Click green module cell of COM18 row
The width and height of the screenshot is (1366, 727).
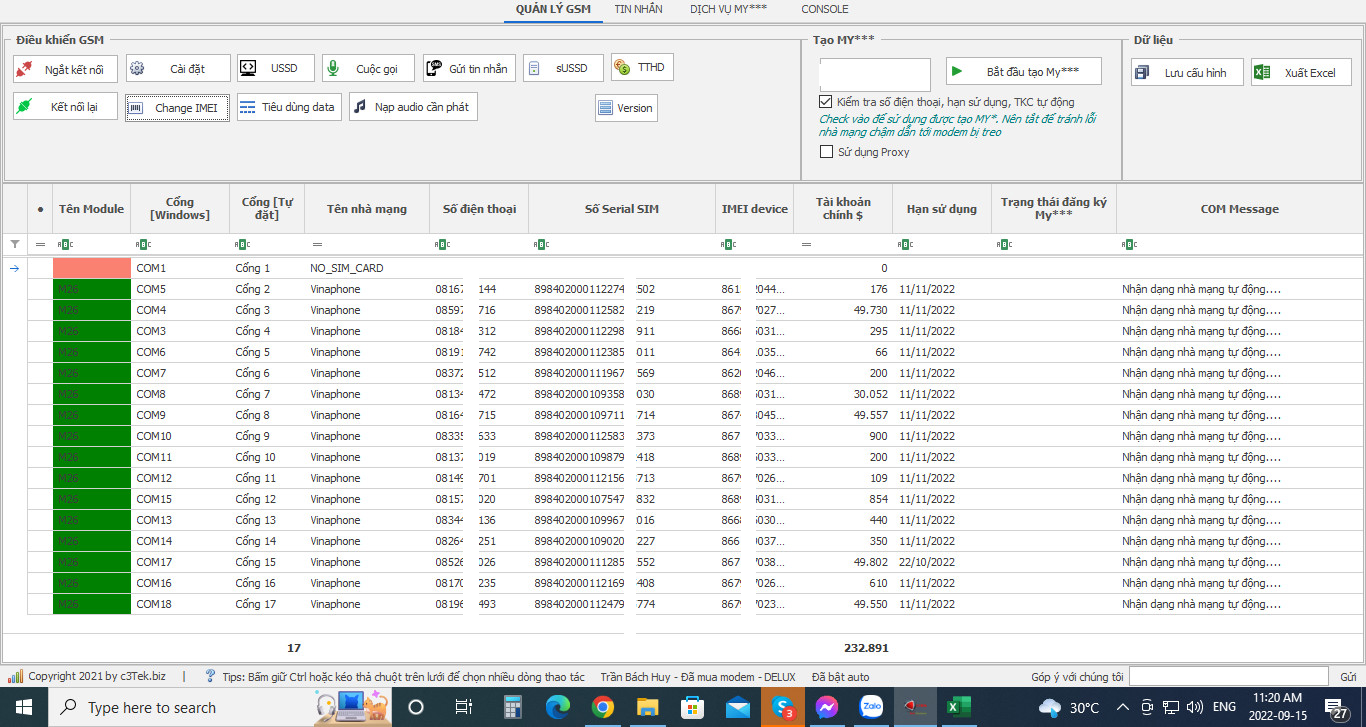click(92, 604)
